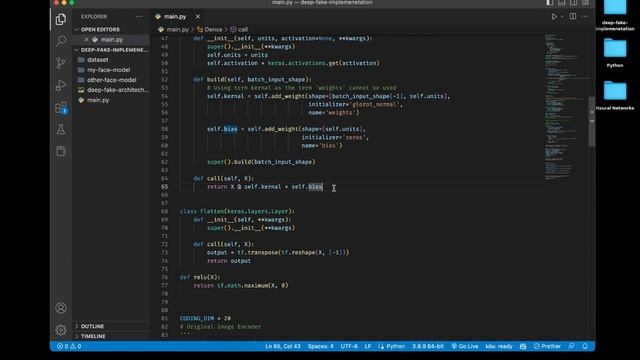
Task: Click call method in the breadcrumb
Action: point(242,29)
